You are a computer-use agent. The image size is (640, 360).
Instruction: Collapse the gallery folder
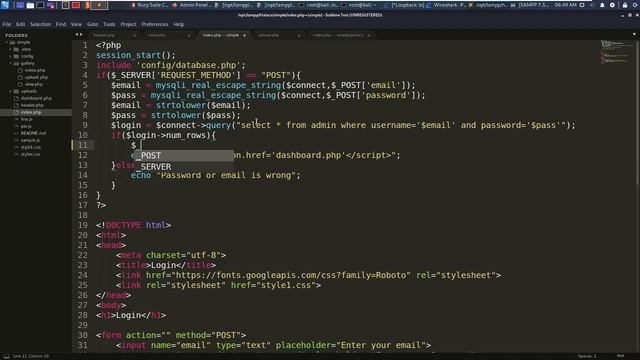(x=11, y=63)
